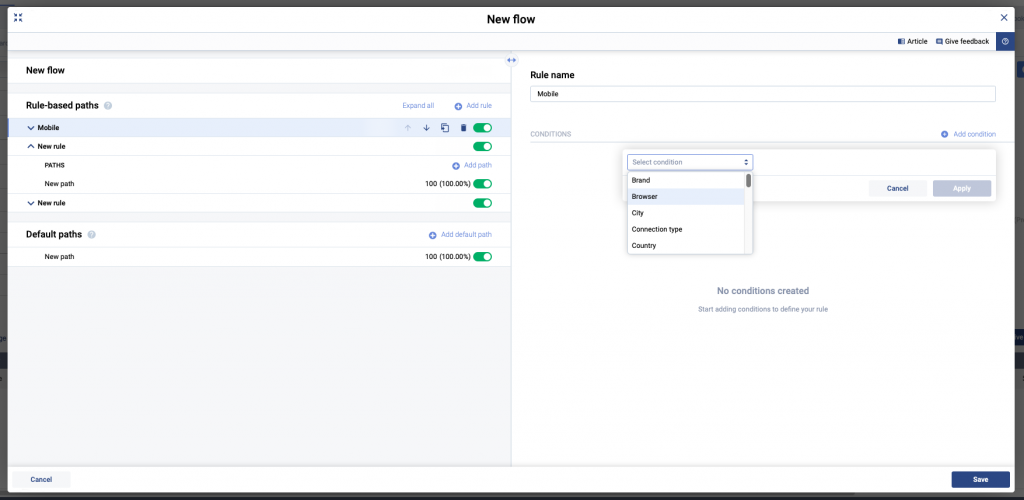This screenshot has height=500, width=1024.
Task: Click the Add rule link
Action: tap(479, 106)
